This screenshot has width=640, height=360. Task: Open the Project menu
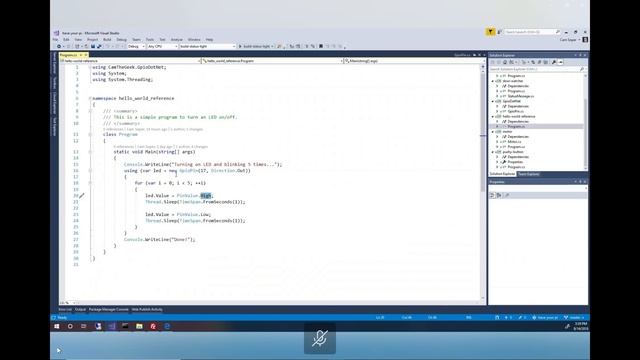tap(92, 40)
